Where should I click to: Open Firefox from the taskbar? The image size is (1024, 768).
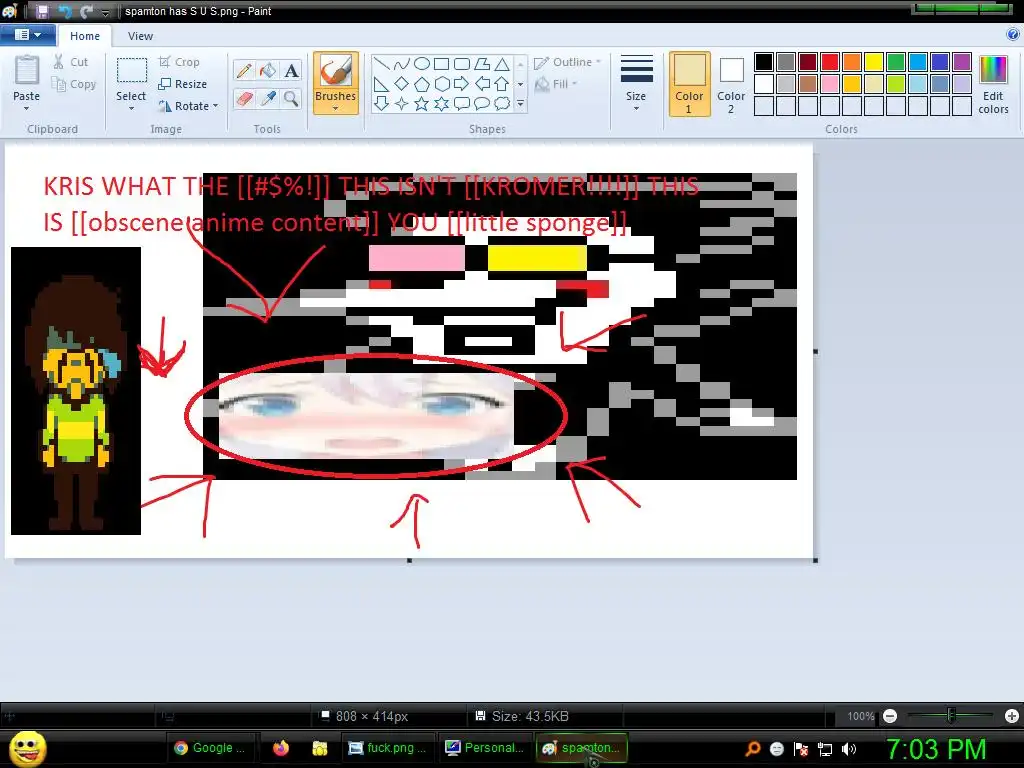click(x=281, y=748)
